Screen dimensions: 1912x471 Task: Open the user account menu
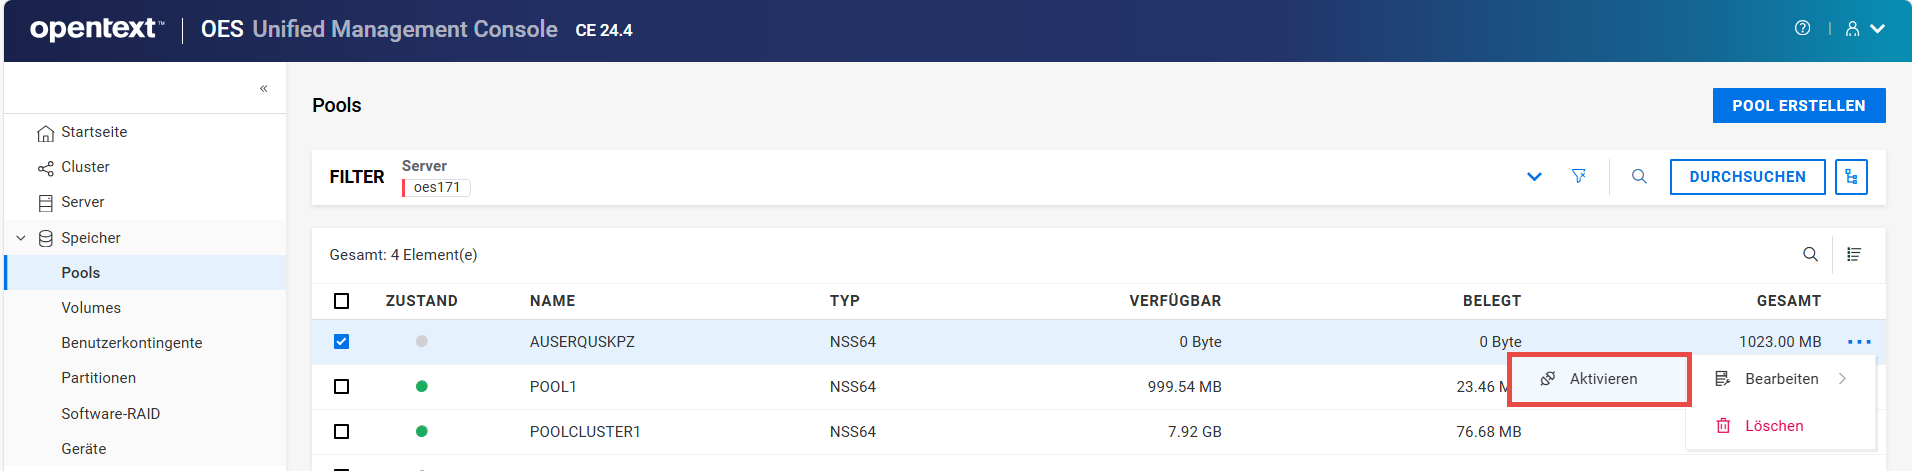point(1864,29)
